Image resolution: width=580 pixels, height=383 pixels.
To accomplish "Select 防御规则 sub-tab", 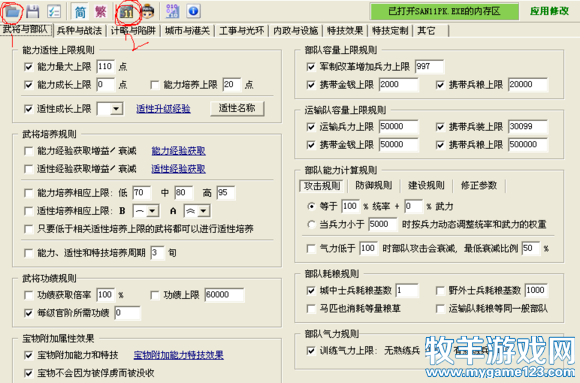I will click(x=374, y=185).
